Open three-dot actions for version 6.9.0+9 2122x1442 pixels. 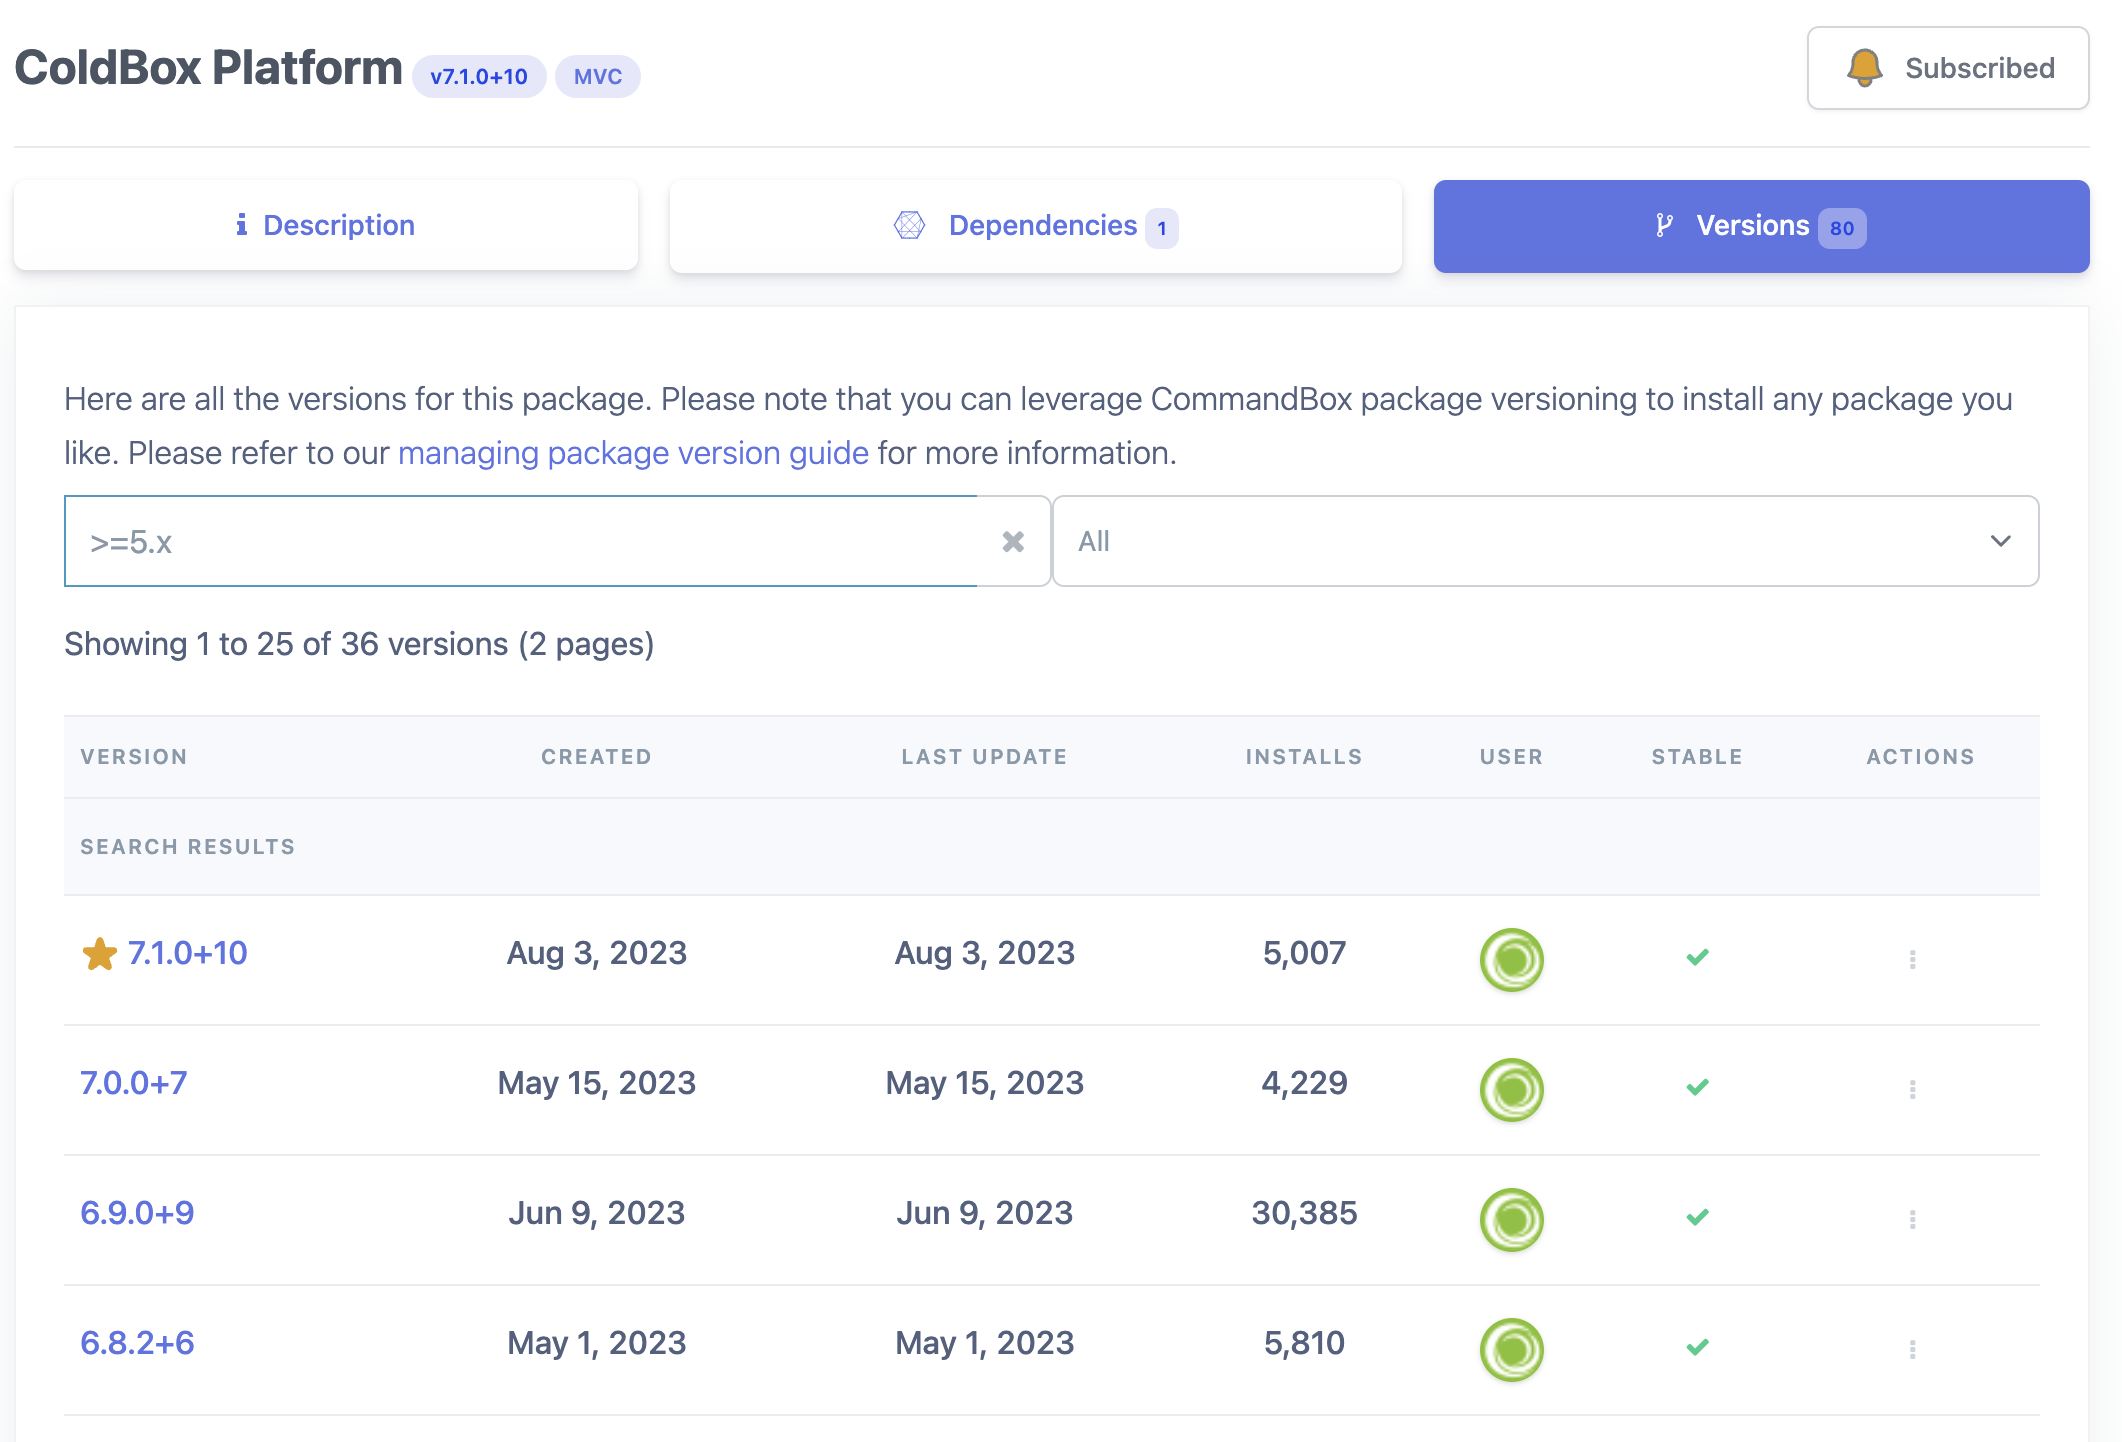(1912, 1219)
